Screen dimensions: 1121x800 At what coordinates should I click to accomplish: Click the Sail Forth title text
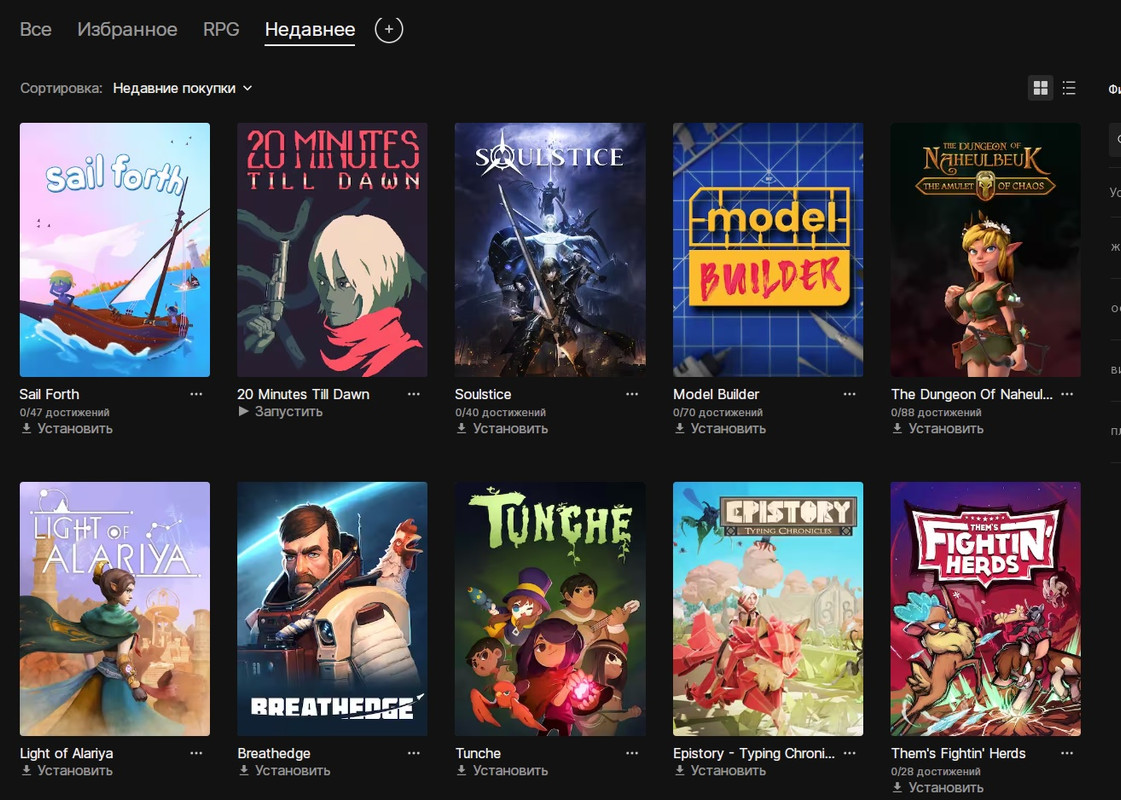click(x=49, y=394)
